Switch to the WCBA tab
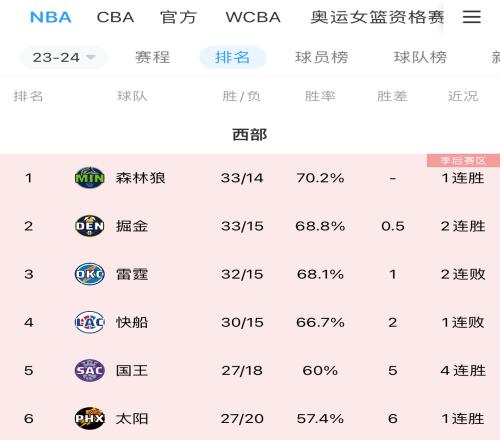500x440 pixels. [253, 17]
